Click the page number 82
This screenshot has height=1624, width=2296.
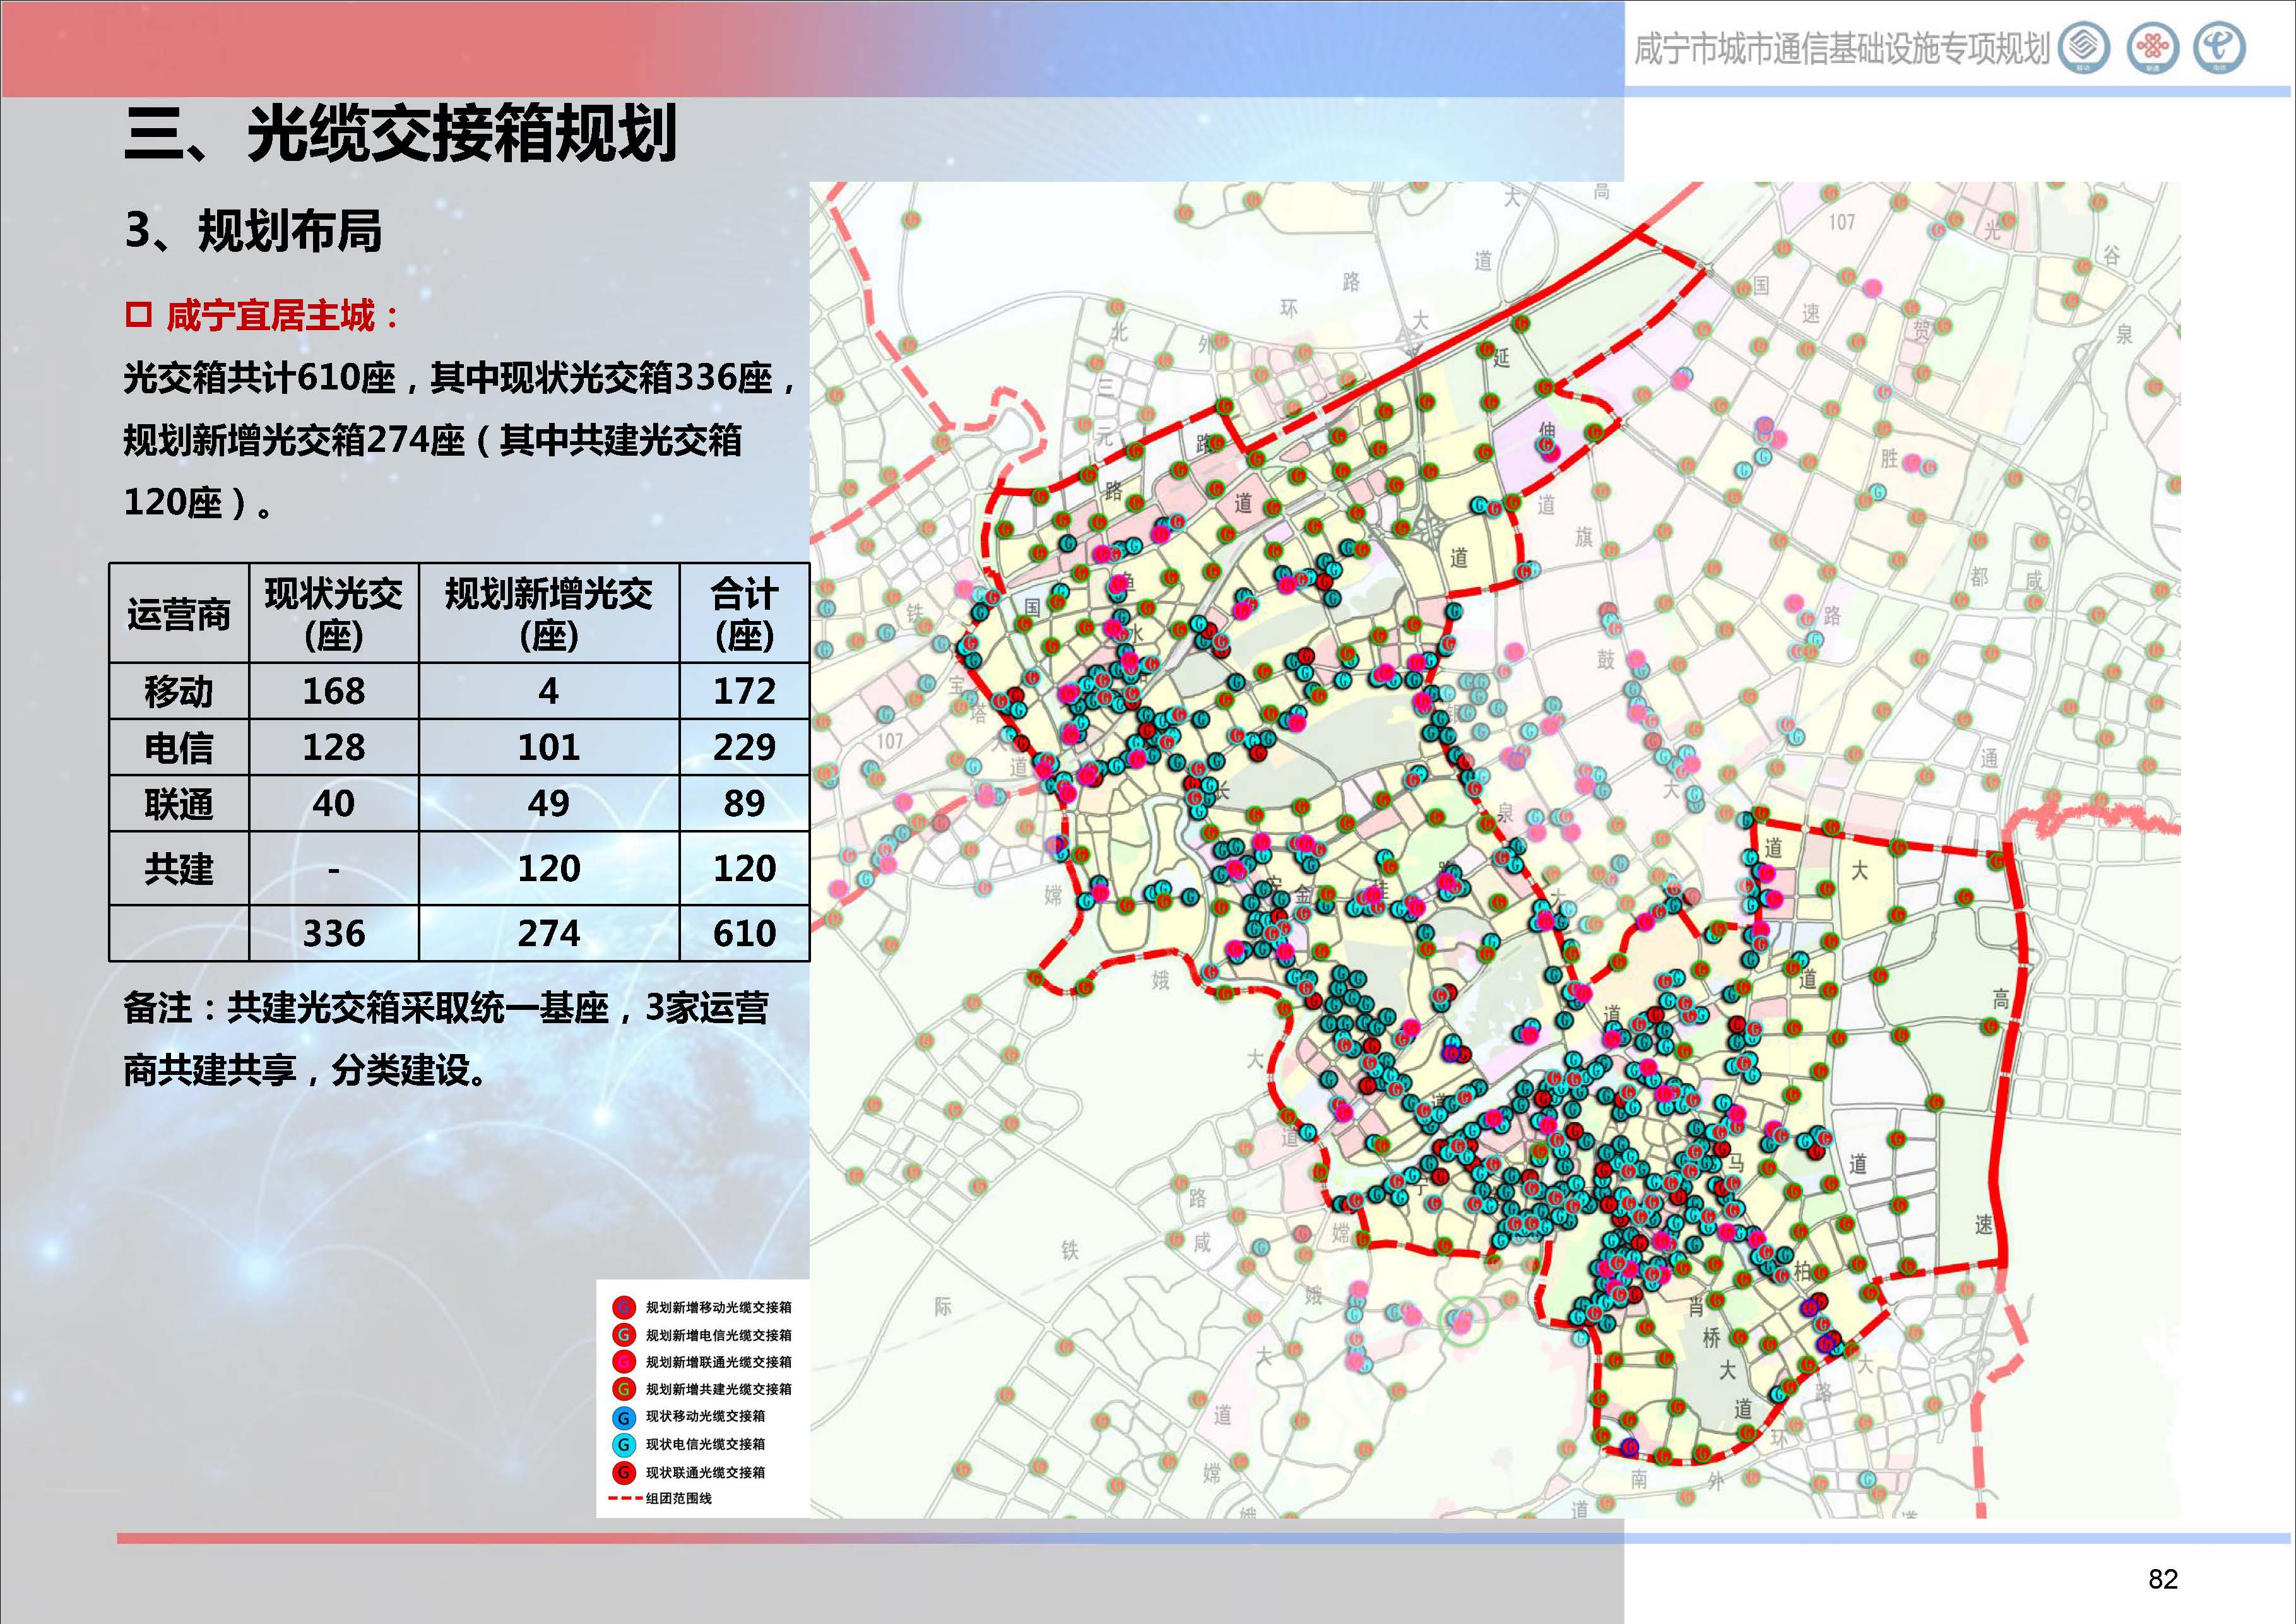(x=2163, y=1579)
